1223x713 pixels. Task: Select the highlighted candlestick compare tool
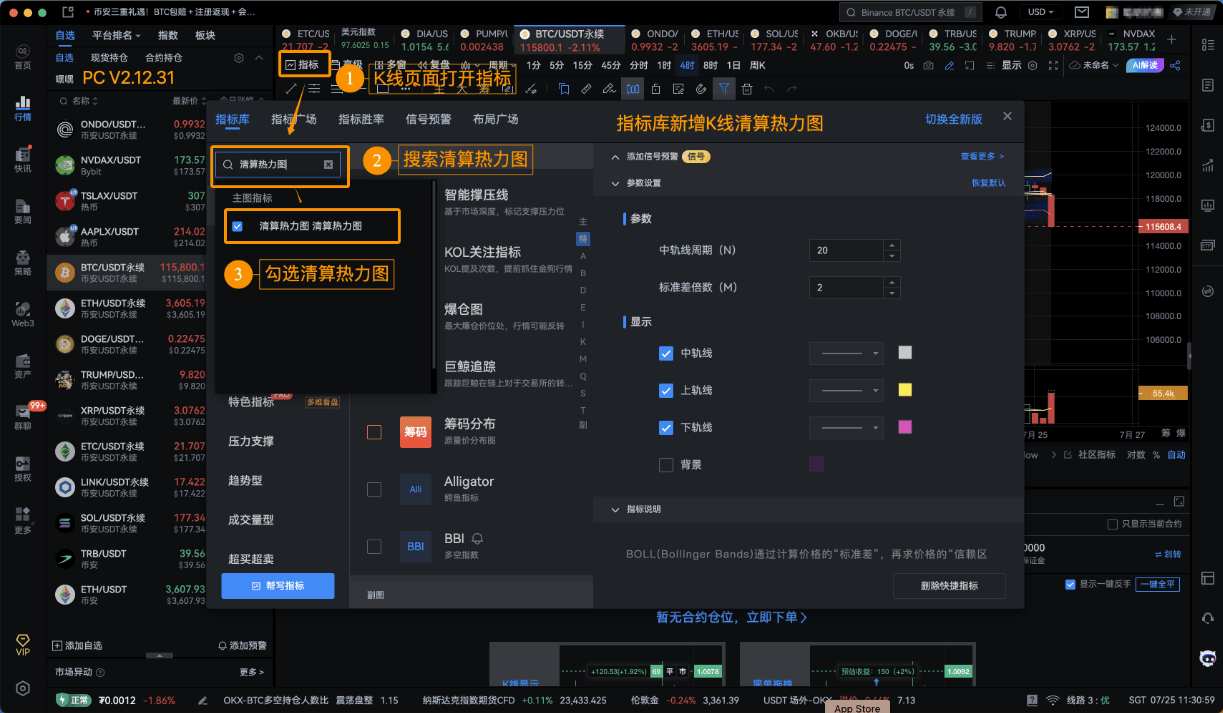pyautogui.click(x=633, y=88)
